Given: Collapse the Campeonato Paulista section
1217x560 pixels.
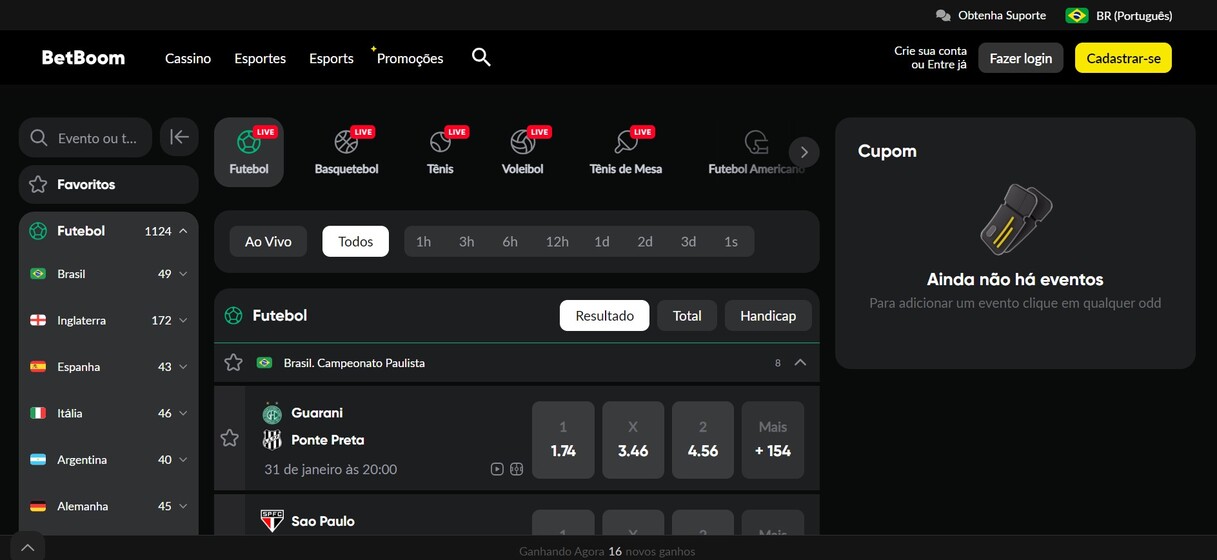Looking at the screenshot, I should pyautogui.click(x=800, y=362).
